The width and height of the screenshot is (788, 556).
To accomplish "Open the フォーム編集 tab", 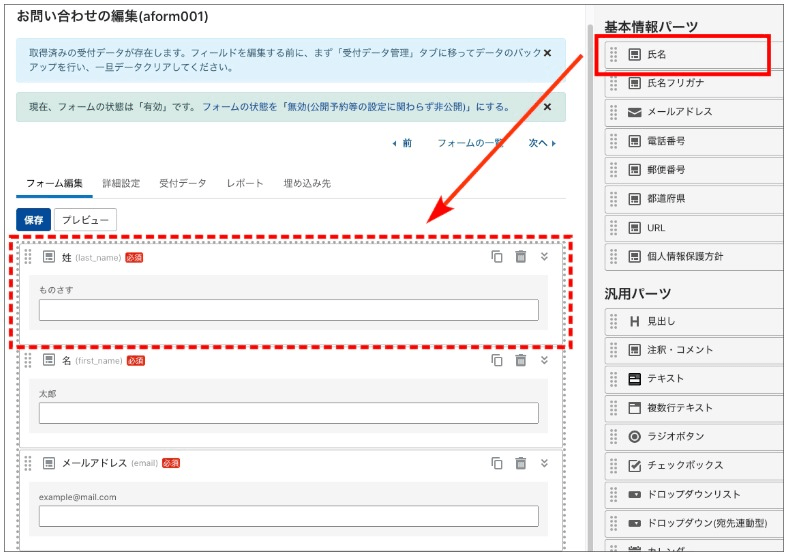I will 54,183.
